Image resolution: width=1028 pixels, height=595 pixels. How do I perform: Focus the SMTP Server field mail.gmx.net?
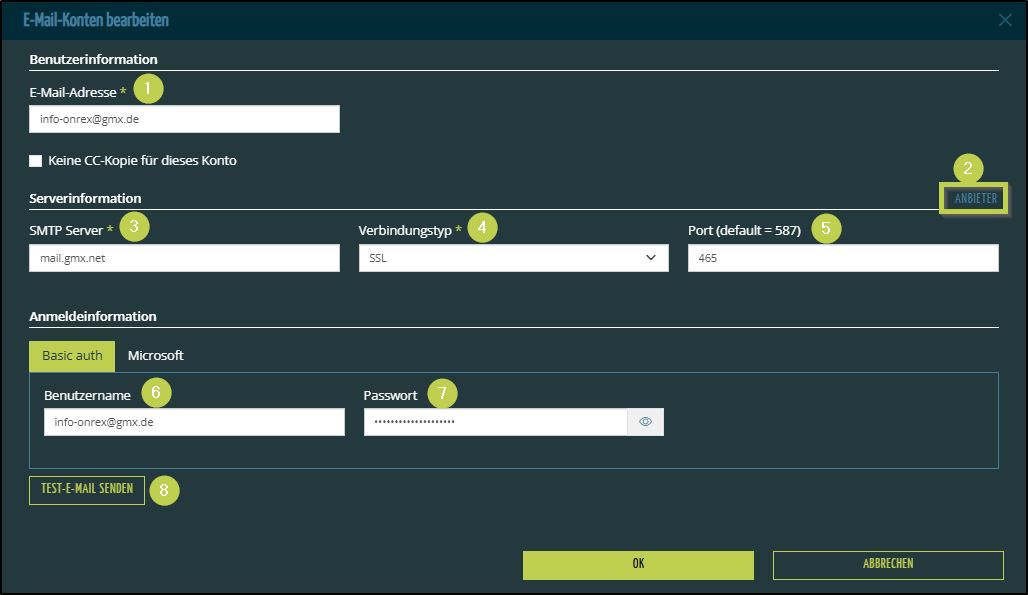(x=184, y=258)
